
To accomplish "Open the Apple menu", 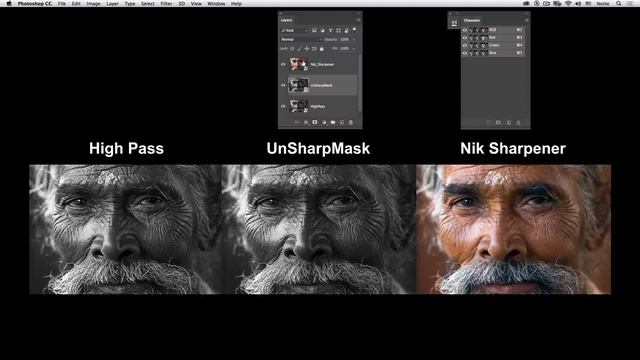I will coord(9,4).
